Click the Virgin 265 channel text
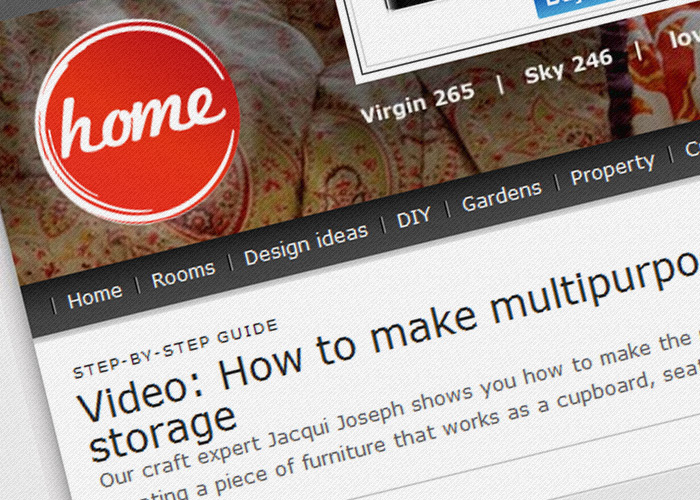 (x=417, y=102)
